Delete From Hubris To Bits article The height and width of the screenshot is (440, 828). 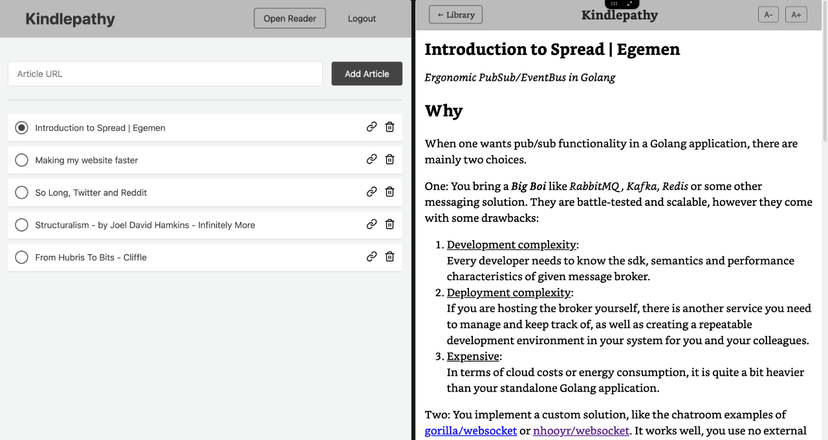tap(390, 256)
